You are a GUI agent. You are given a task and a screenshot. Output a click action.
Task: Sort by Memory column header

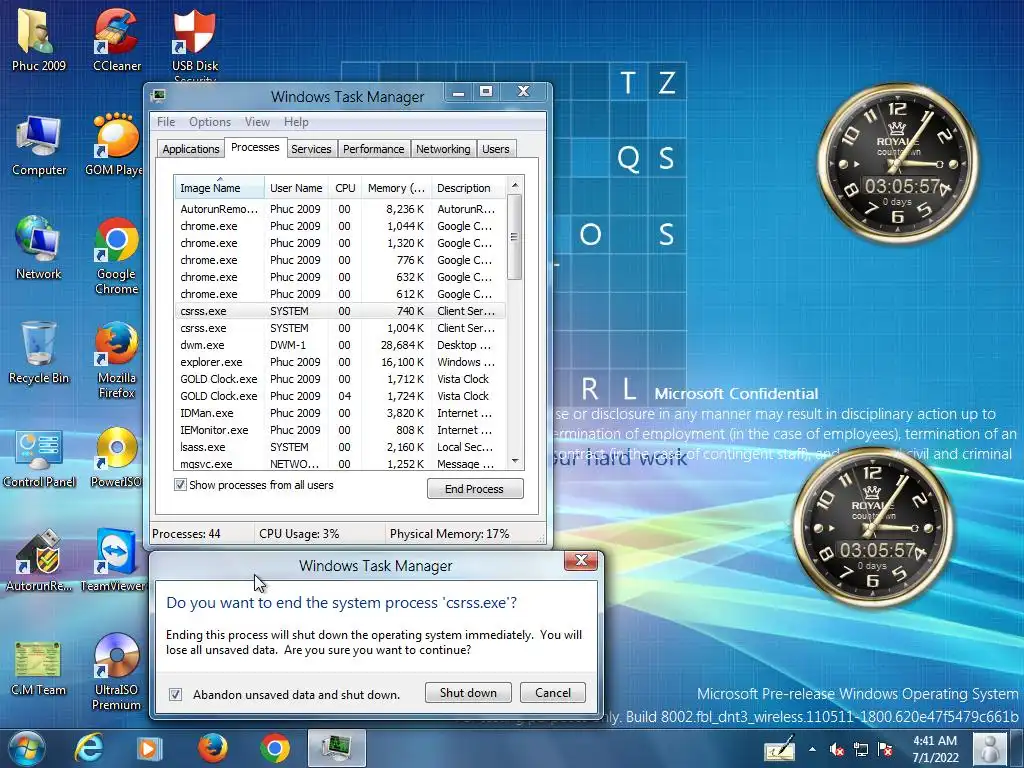click(x=396, y=188)
